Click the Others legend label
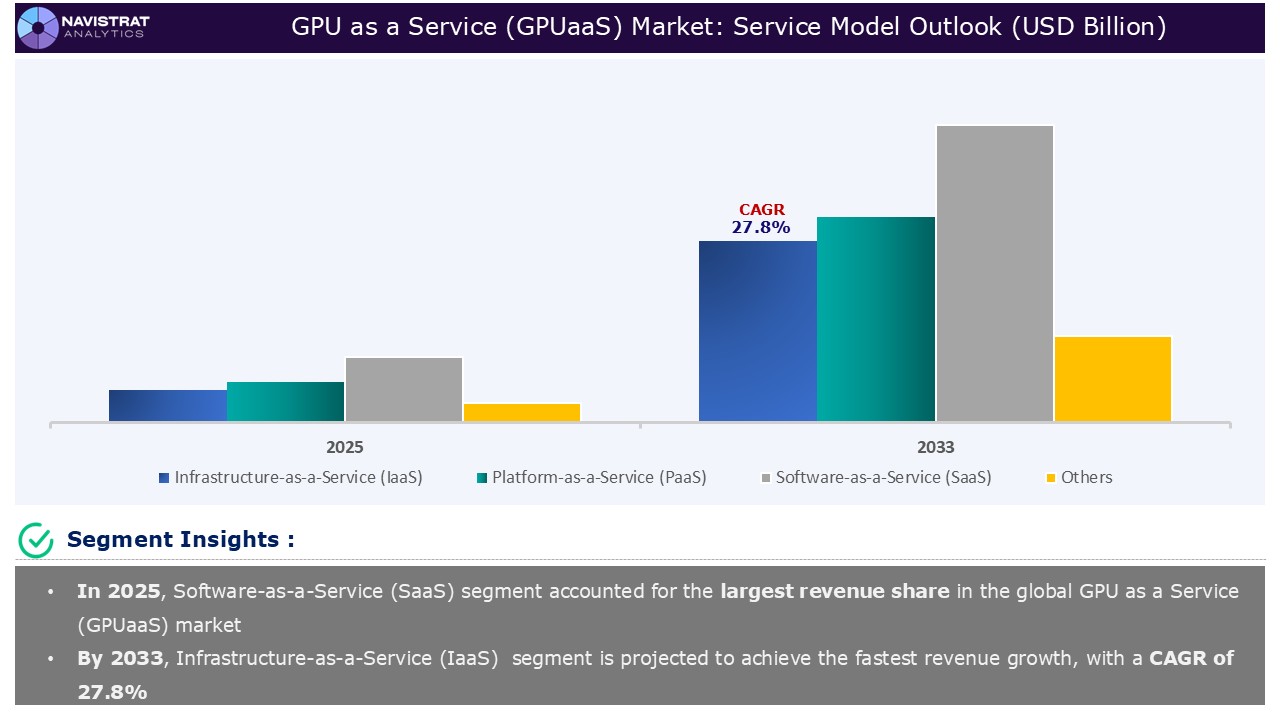Viewport: 1280px width, 720px height. click(1087, 478)
